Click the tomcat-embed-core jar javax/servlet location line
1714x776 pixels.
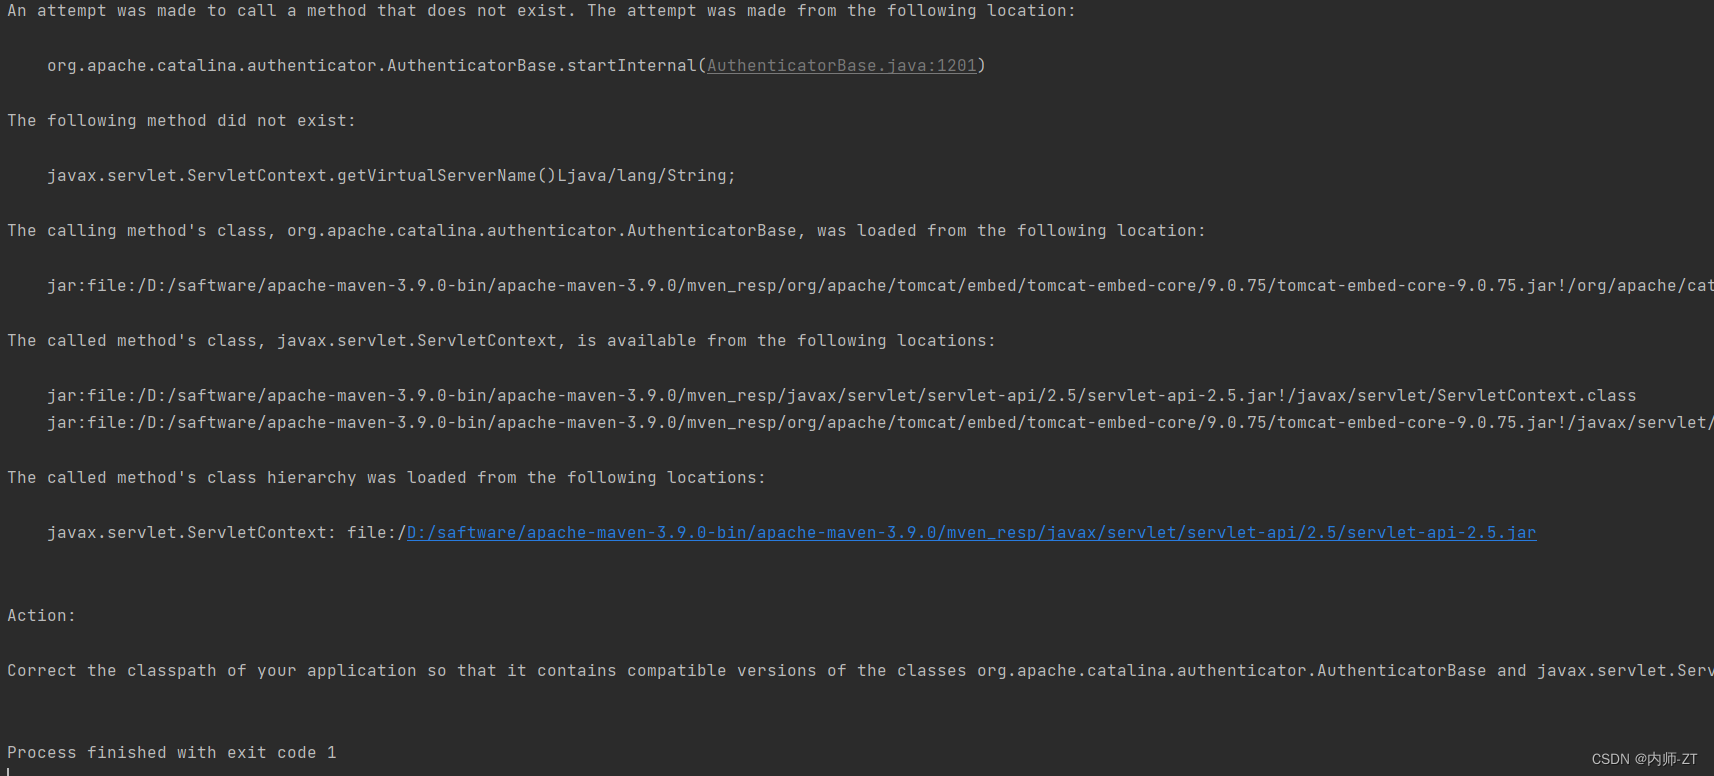[880, 423]
